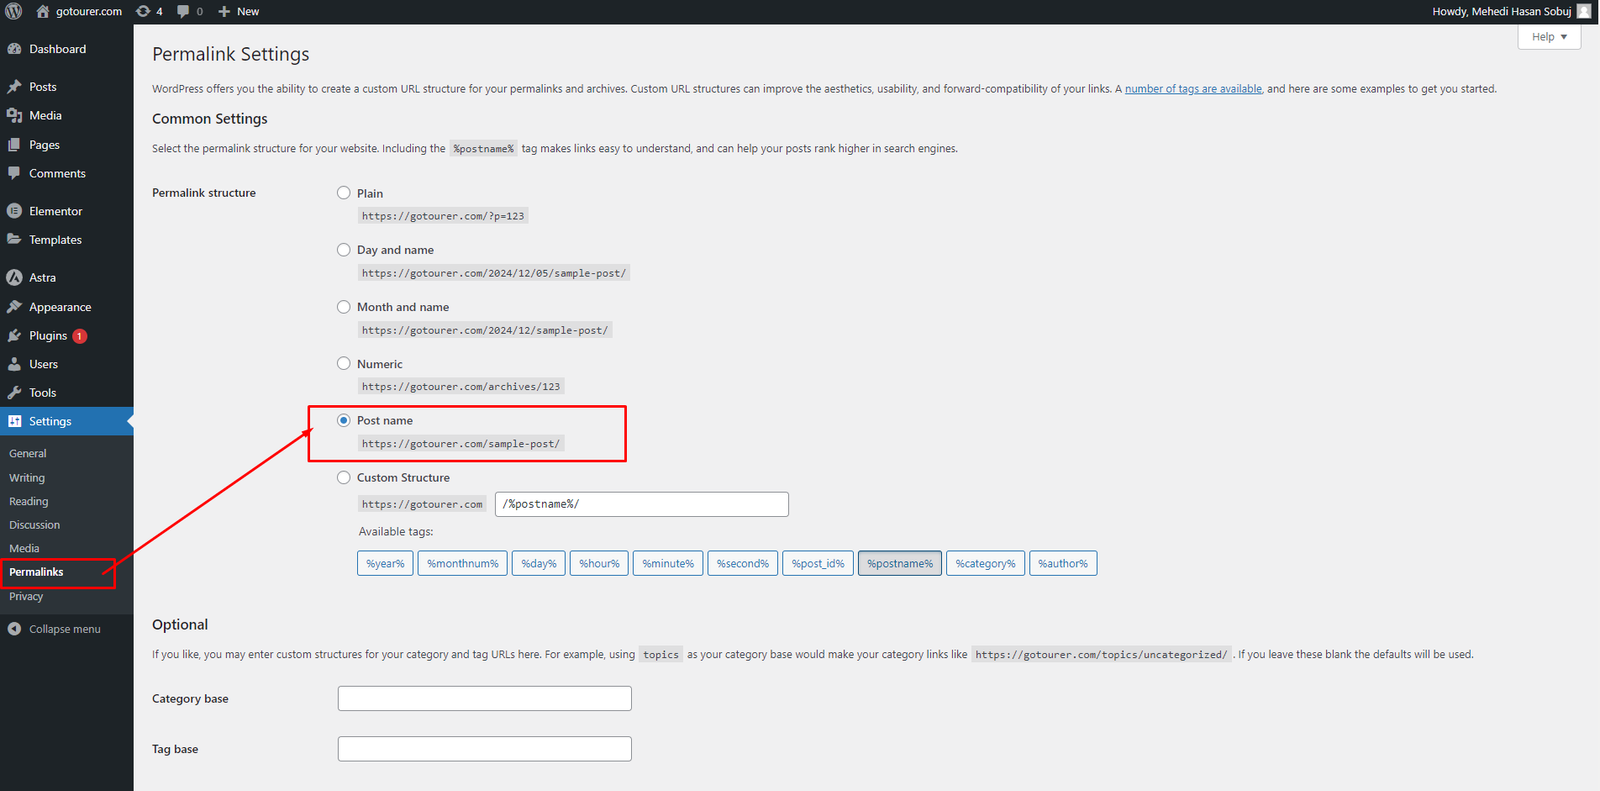Select the Plain permalink radio button
This screenshot has height=791, width=1600.
(344, 193)
